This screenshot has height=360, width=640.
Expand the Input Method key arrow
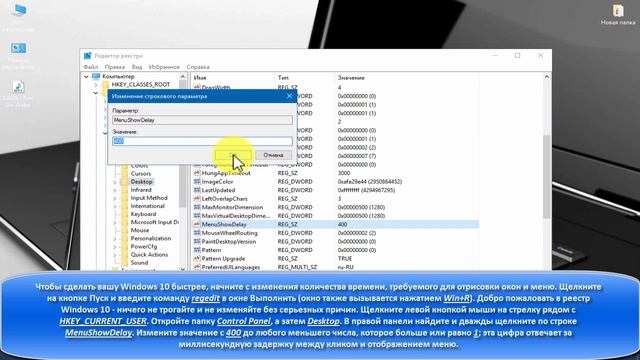115,198
